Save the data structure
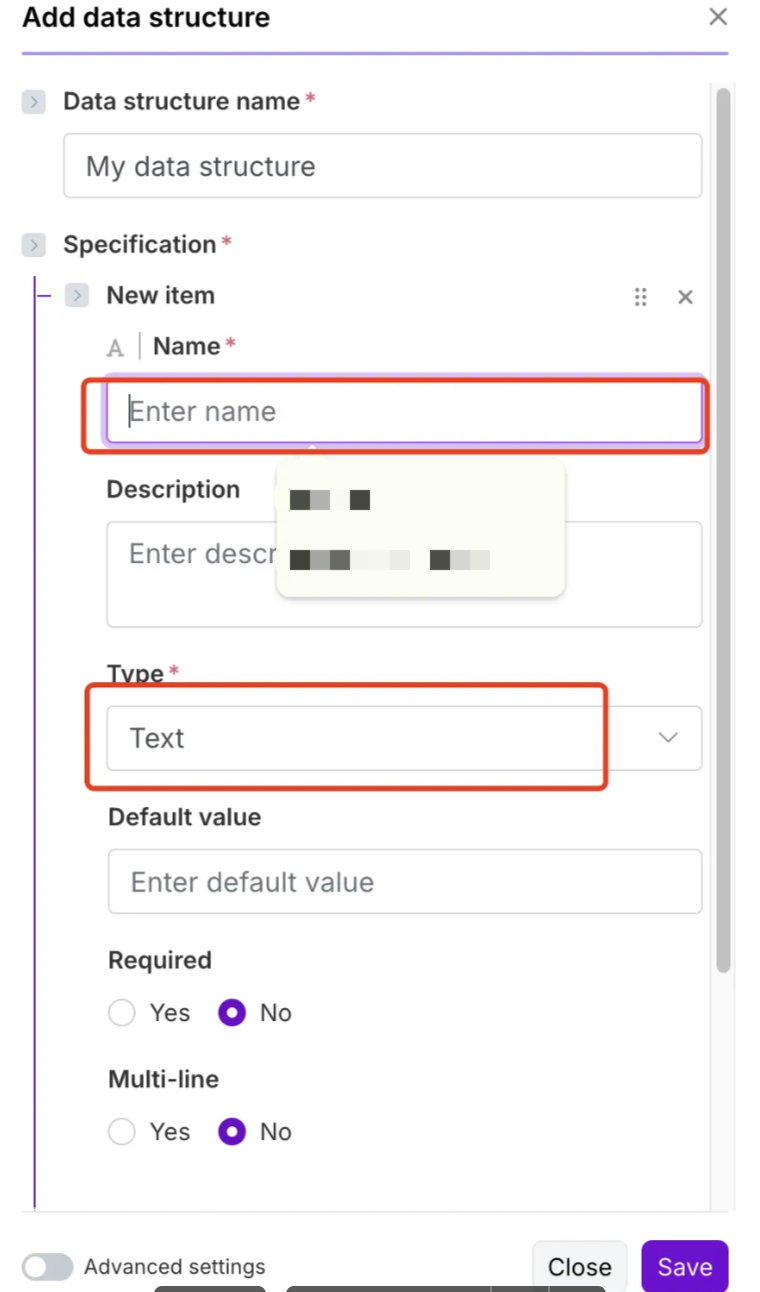Image resolution: width=760 pixels, height=1292 pixels. (684, 1267)
